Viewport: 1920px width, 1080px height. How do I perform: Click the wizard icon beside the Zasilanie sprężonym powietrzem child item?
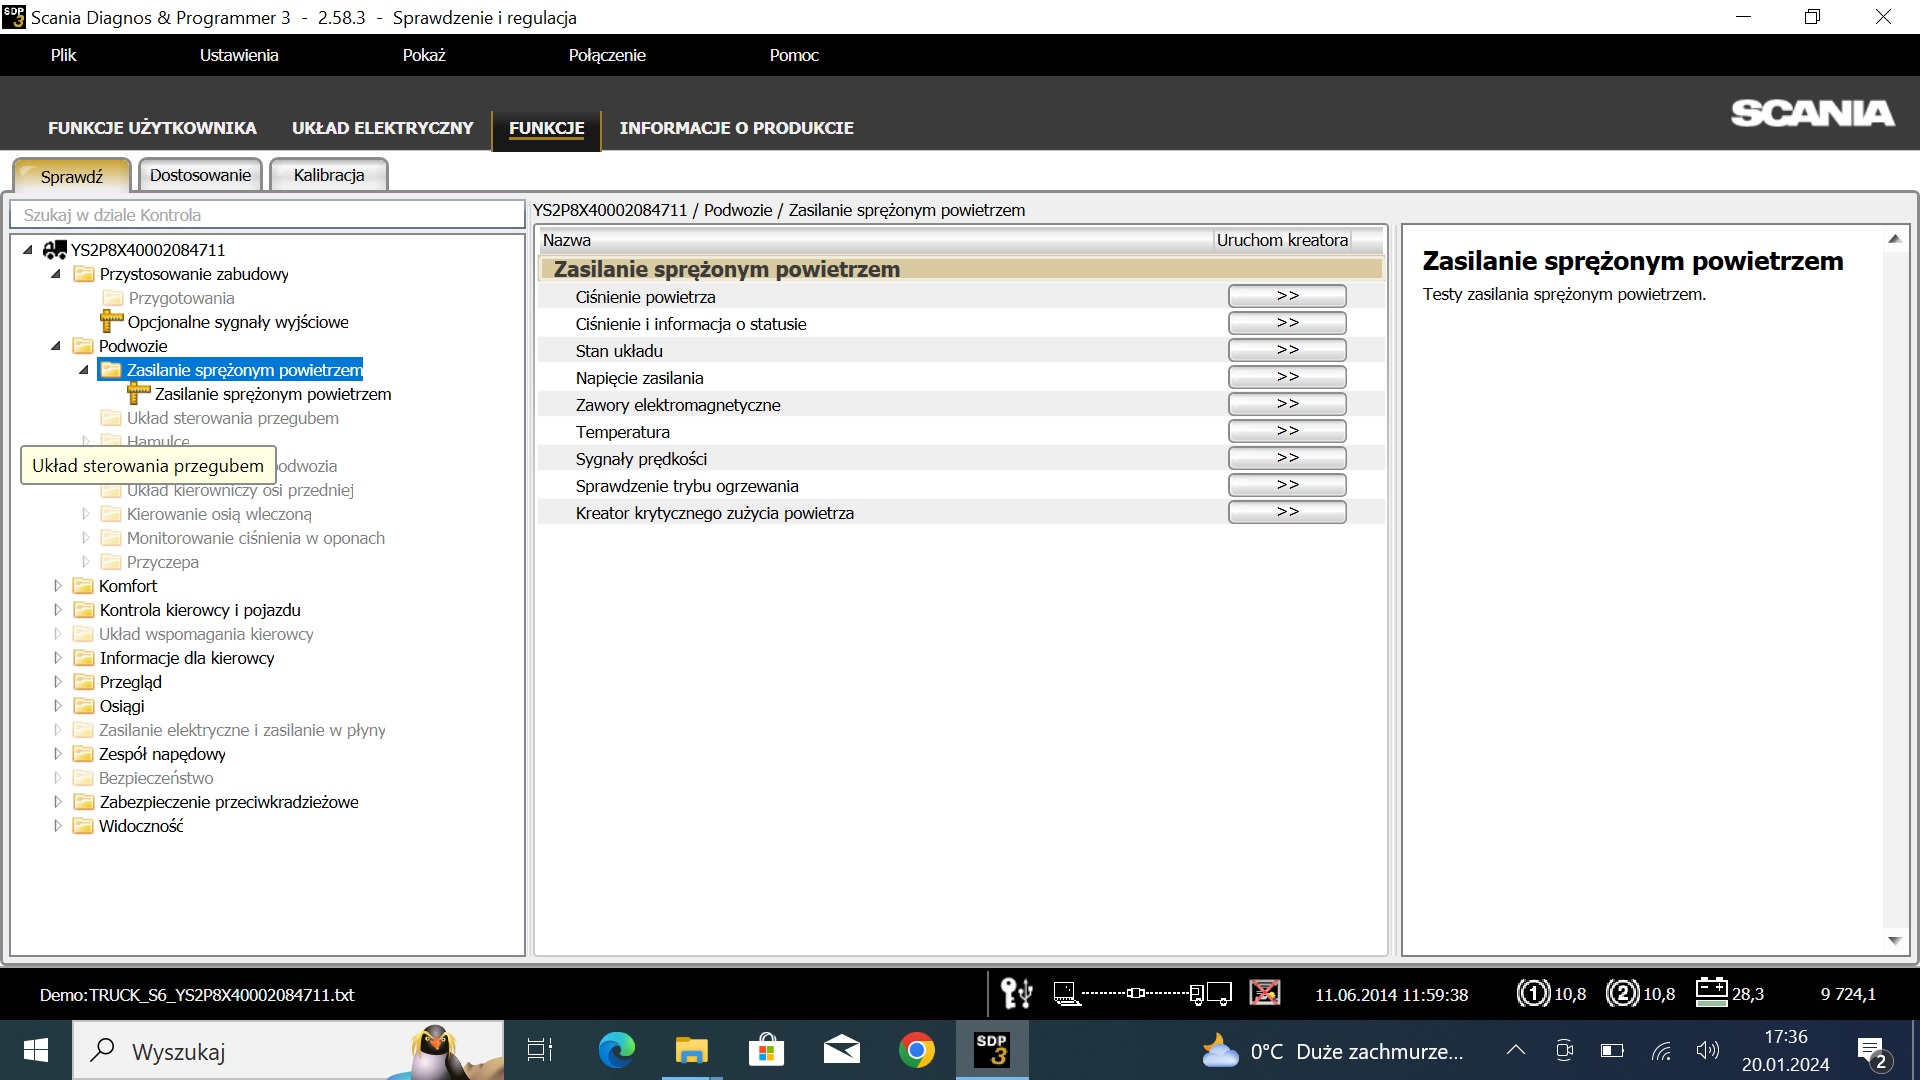tap(139, 394)
